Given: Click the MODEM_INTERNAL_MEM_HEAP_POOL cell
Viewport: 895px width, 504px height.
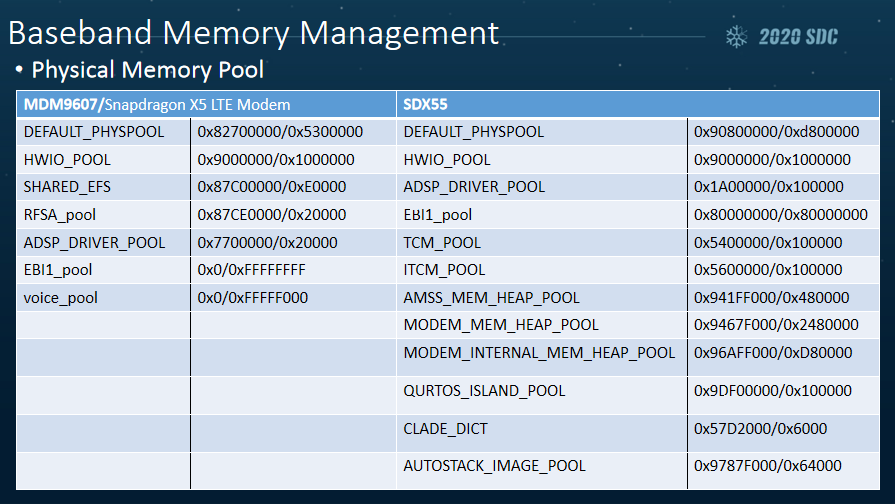Looking at the screenshot, I should (x=539, y=353).
